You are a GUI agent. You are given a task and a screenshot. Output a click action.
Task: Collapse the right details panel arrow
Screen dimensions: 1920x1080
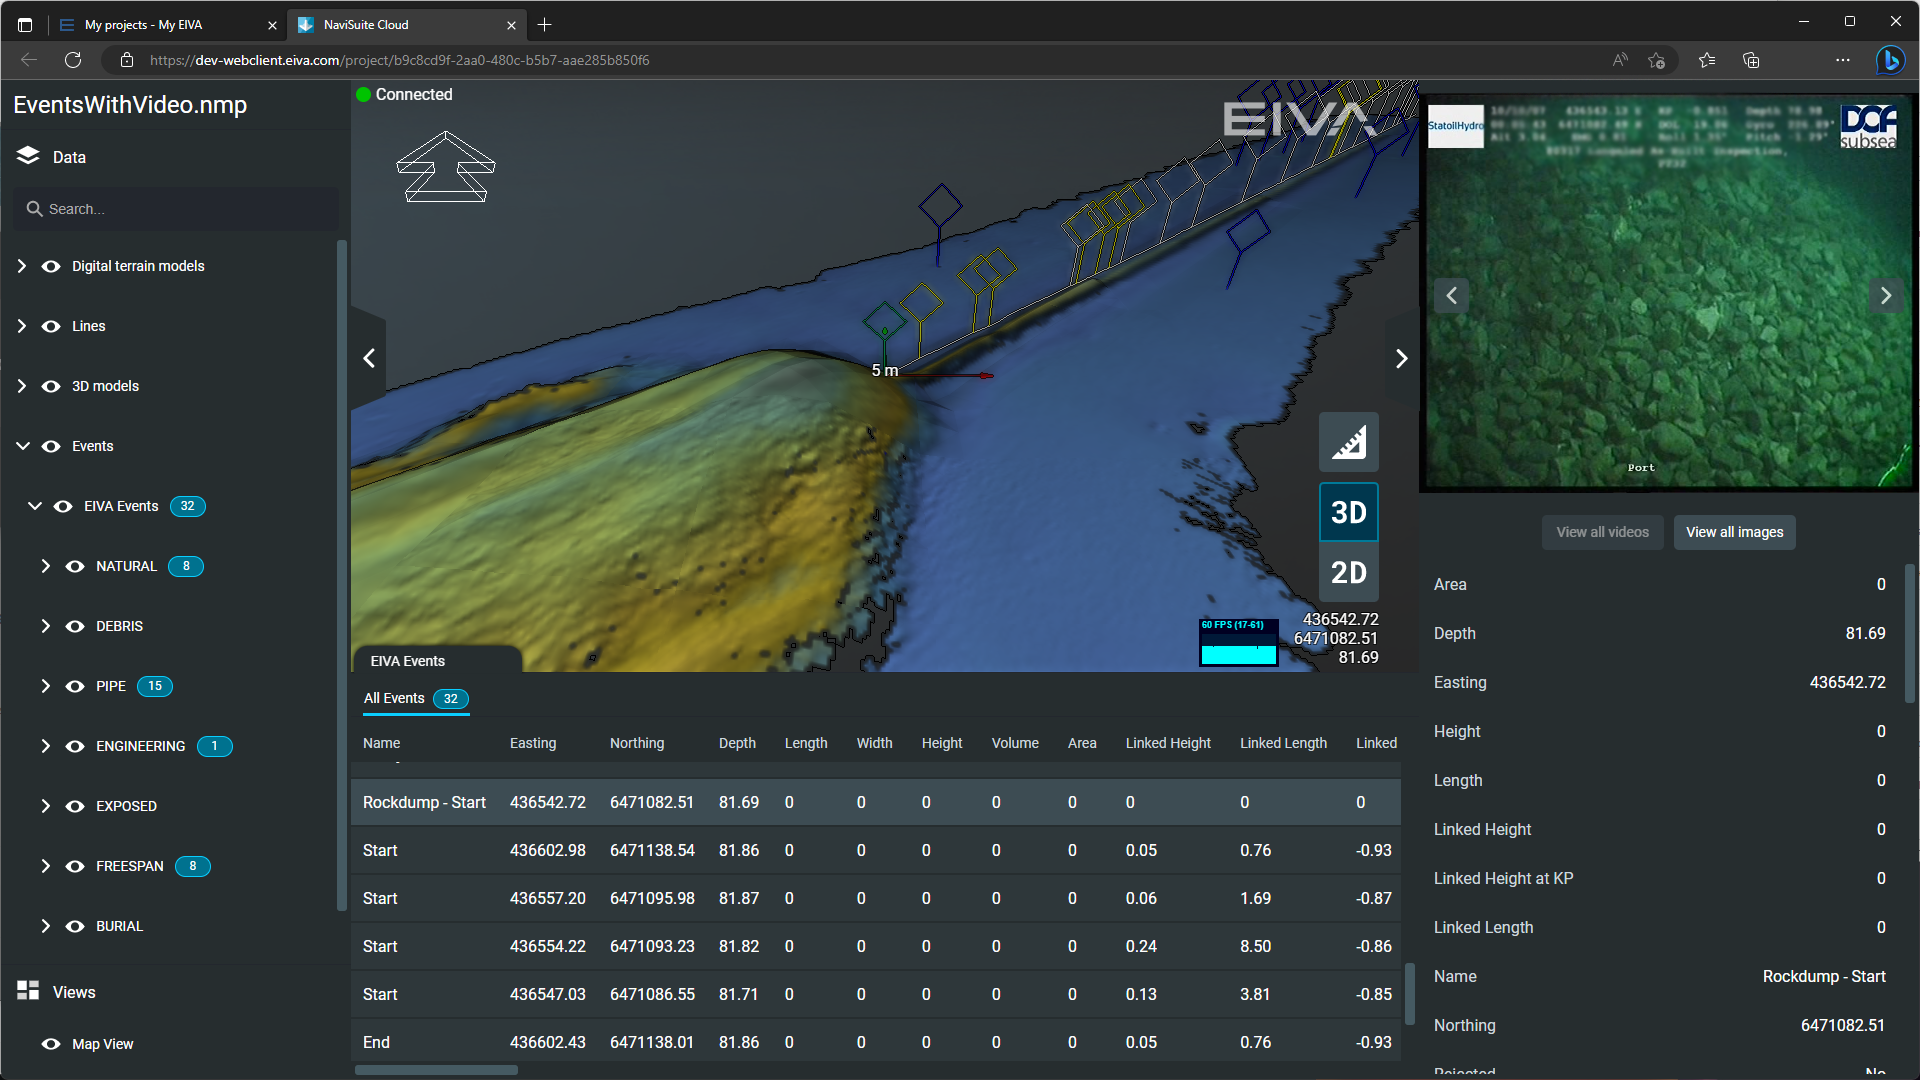pos(1401,358)
